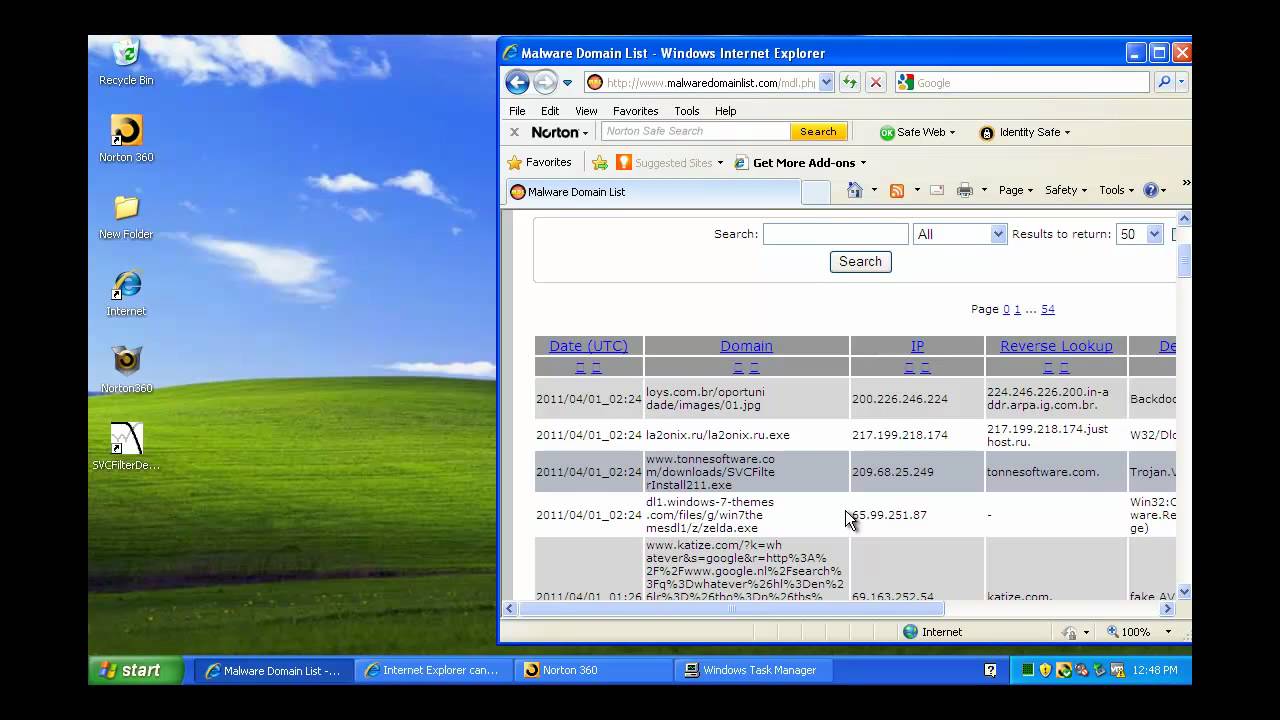Click the Norton checkmark tray icon
1280x720 pixels.
point(1063,670)
